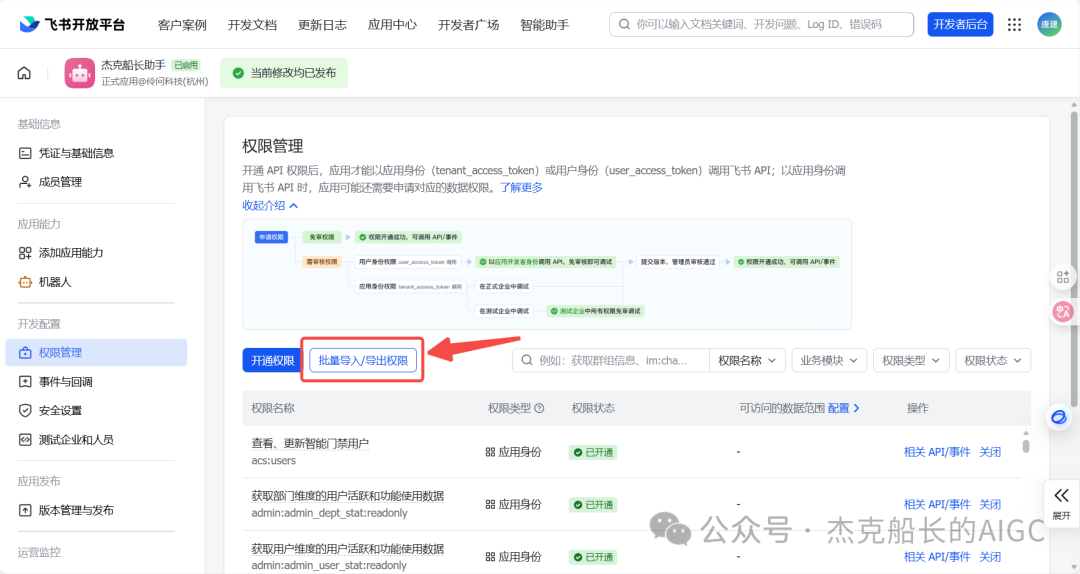Open 客户案例 in top navigation
The image size is (1080, 574).
click(x=182, y=25)
